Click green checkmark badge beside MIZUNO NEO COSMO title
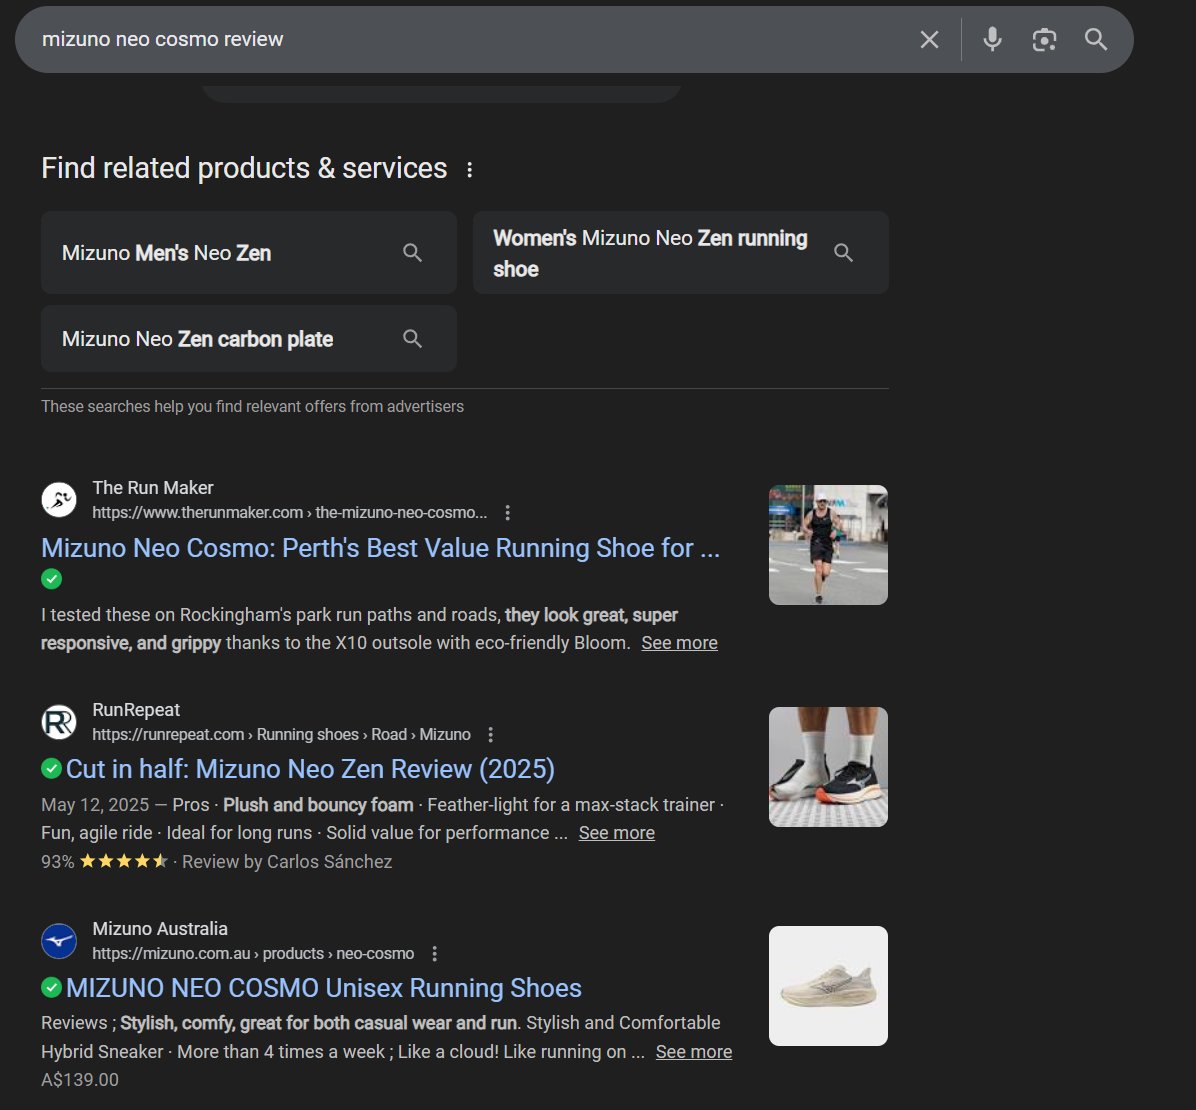1196x1110 pixels. (52, 987)
